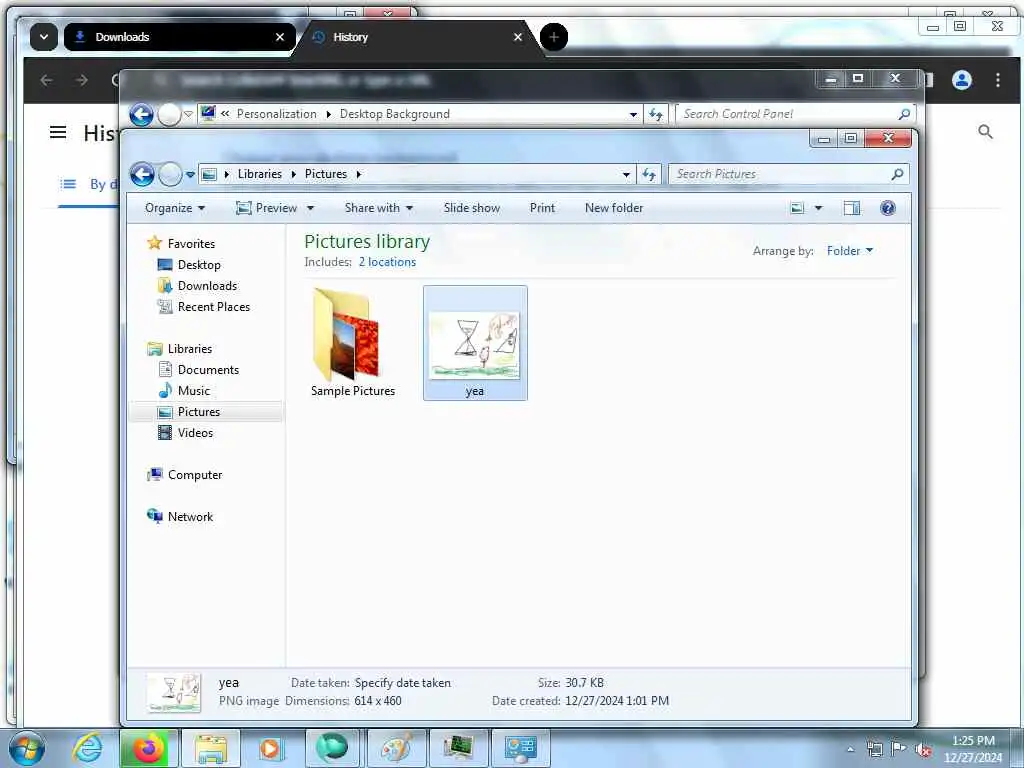Refresh the Control Panel address bar
The image size is (1024, 768).
pyautogui.click(x=656, y=114)
